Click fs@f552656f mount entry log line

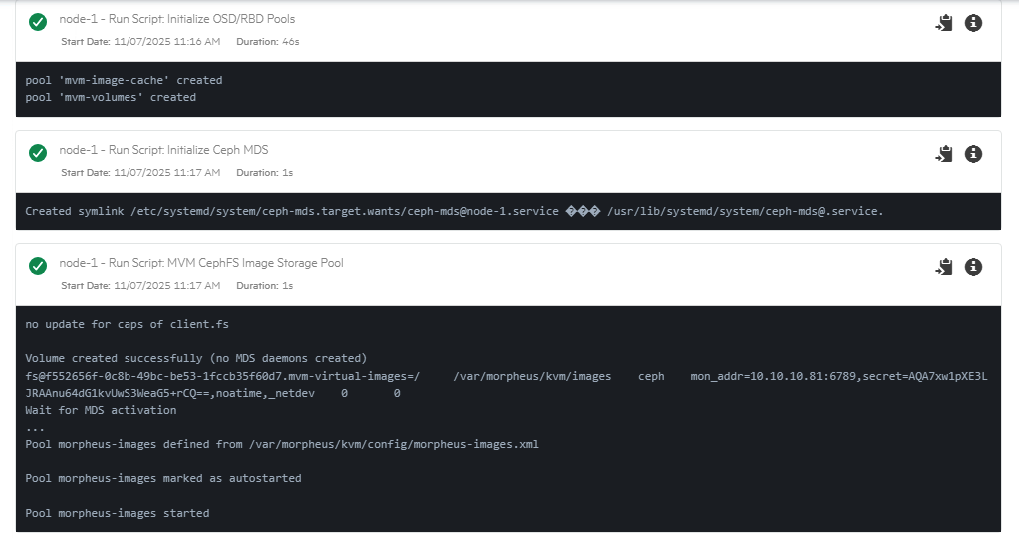tap(506, 376)
